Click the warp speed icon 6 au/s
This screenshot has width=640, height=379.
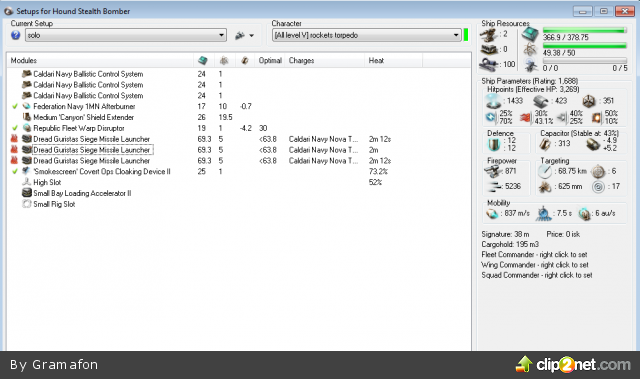tap(584, 214)
